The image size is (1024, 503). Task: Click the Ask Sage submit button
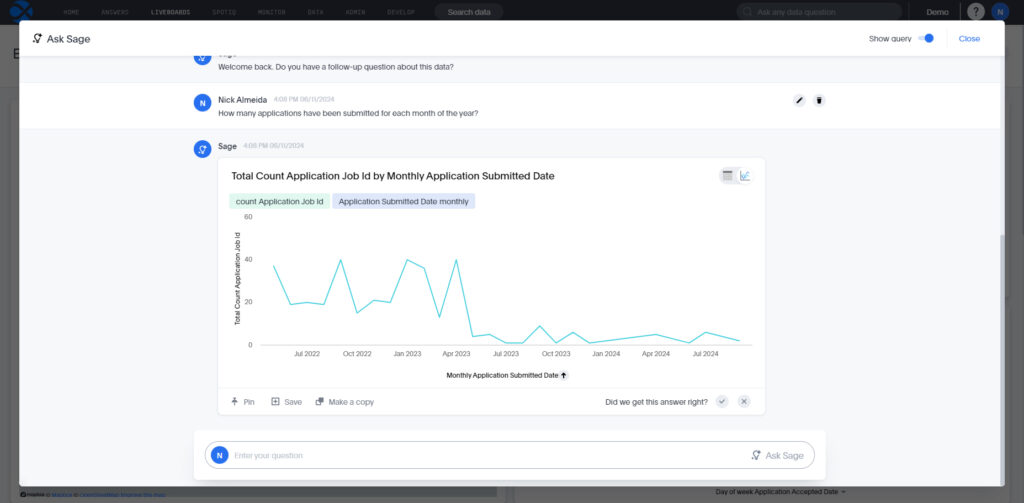(x=778, y=455)
